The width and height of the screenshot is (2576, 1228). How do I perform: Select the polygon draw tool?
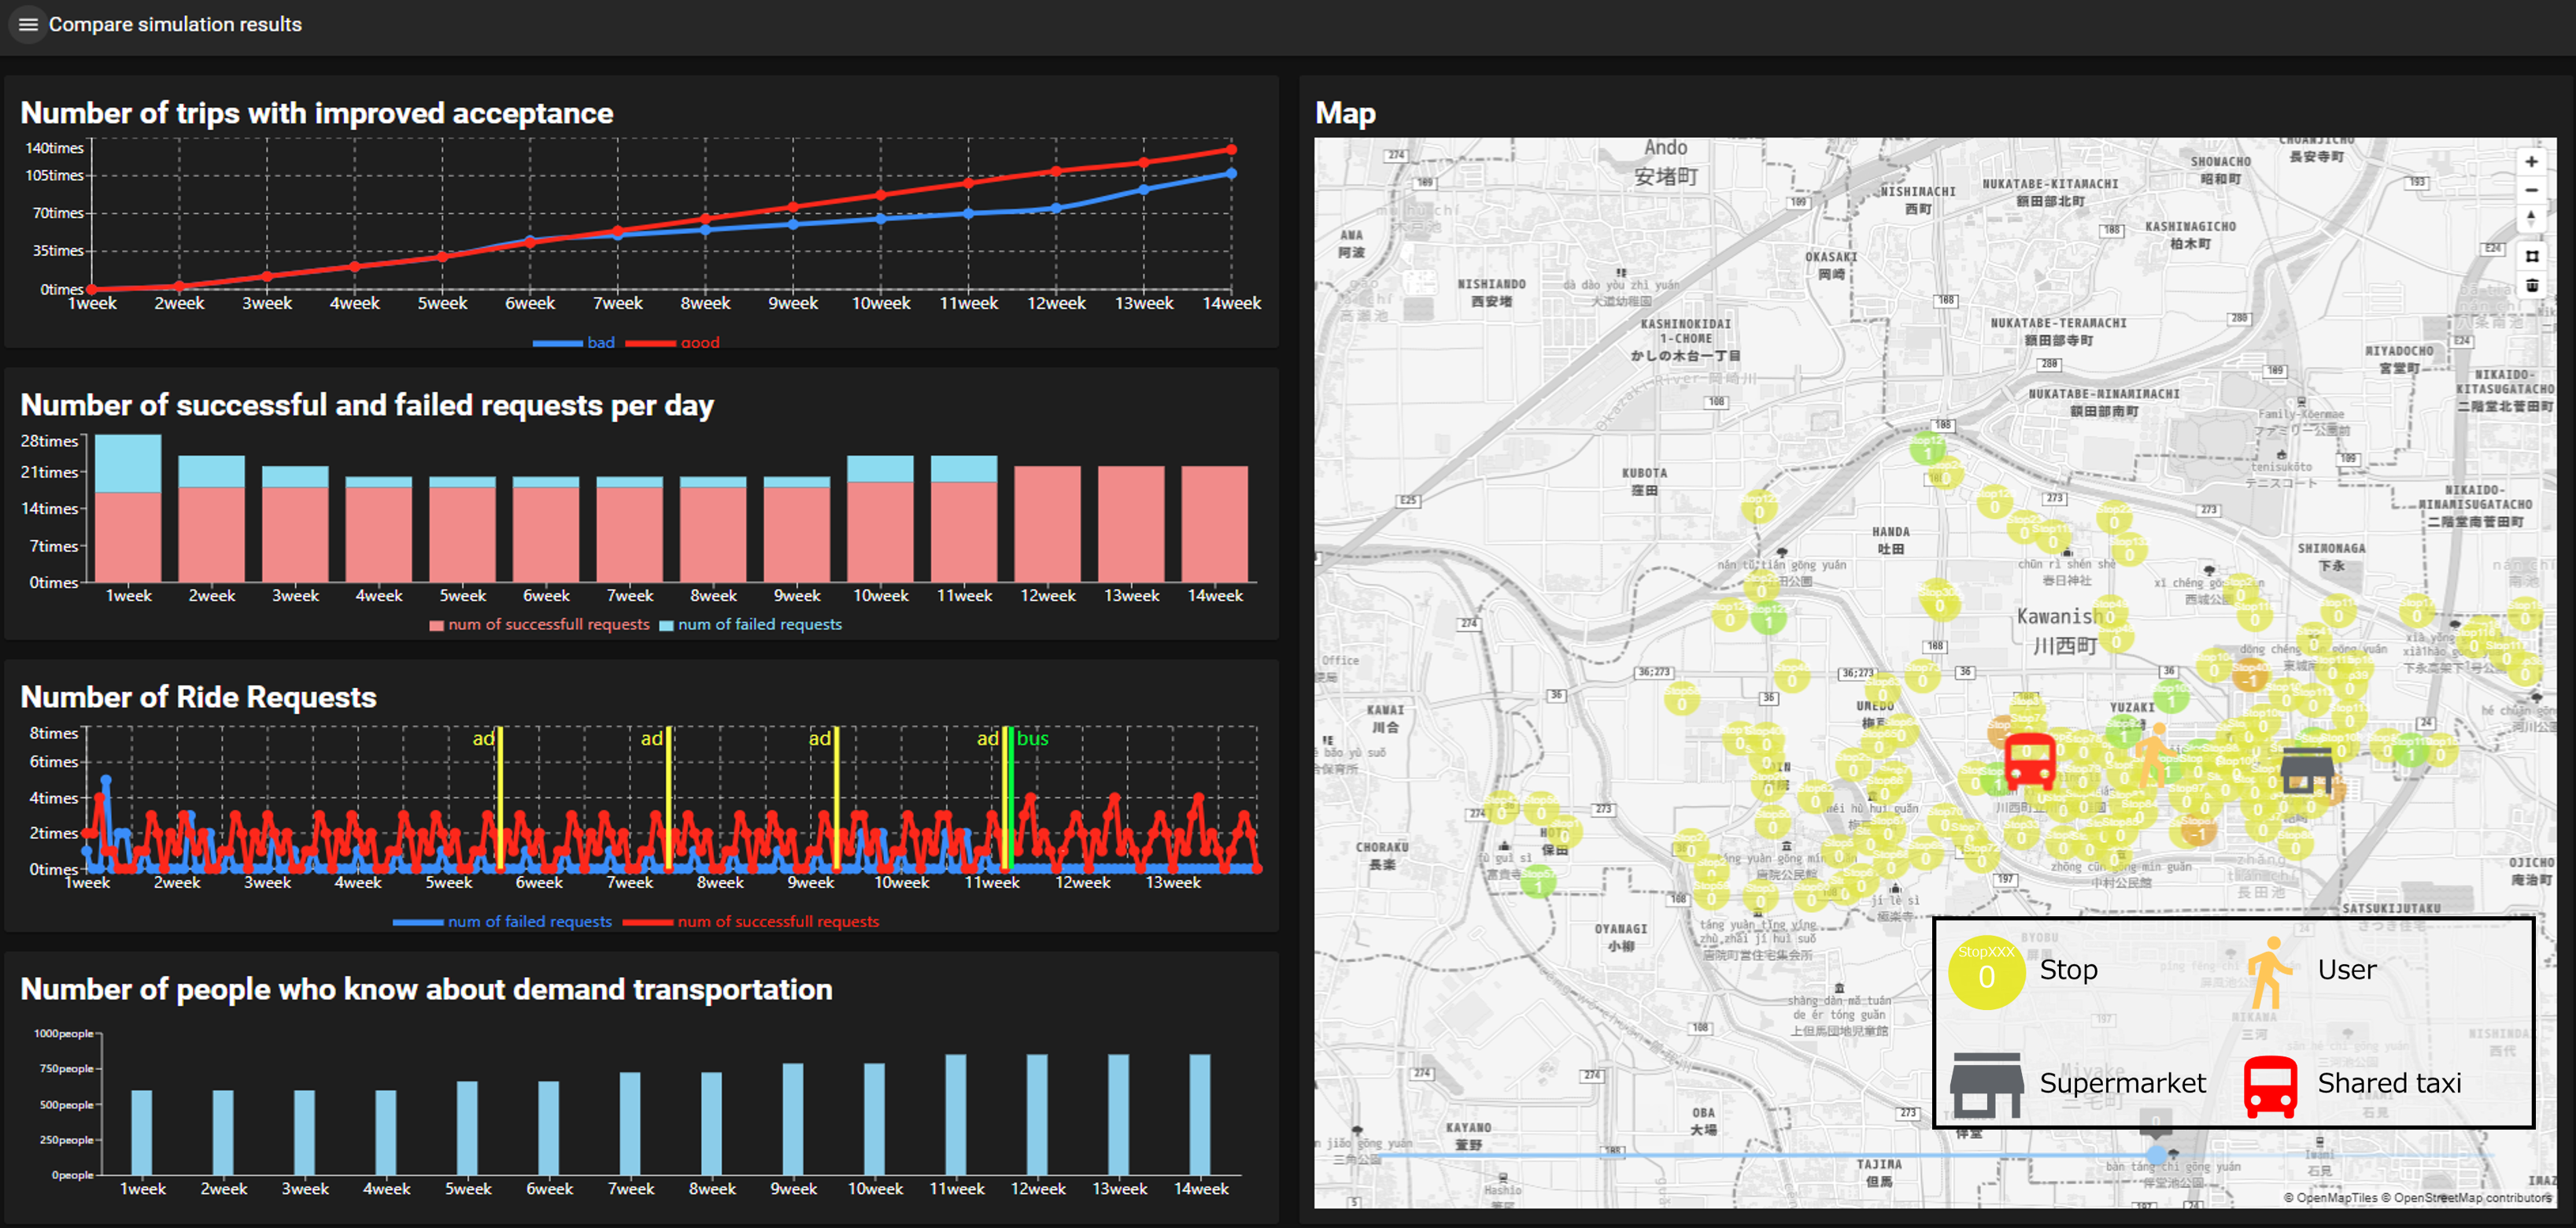click(2532, 256)
